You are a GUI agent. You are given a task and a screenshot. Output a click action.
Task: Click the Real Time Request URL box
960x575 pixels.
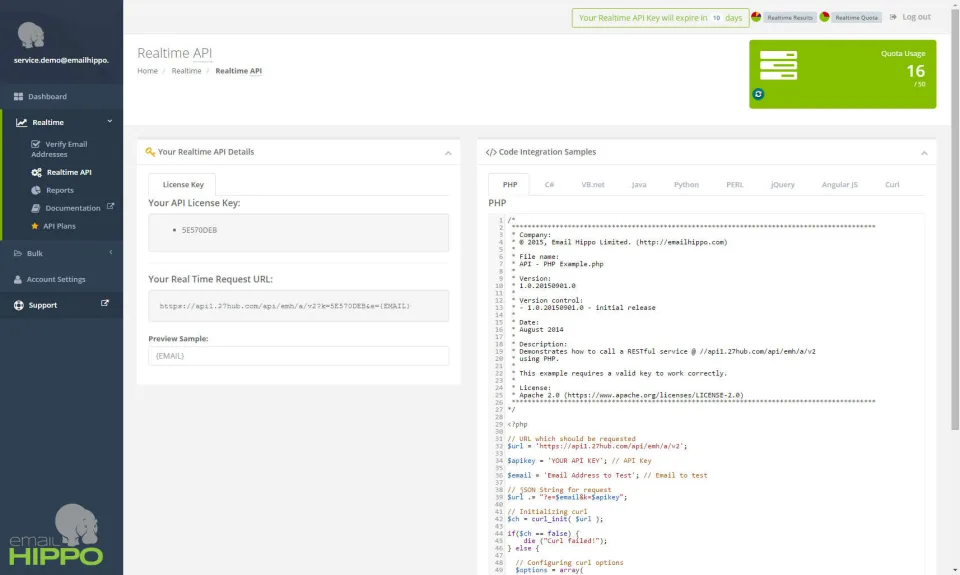(x=298, y=306)
